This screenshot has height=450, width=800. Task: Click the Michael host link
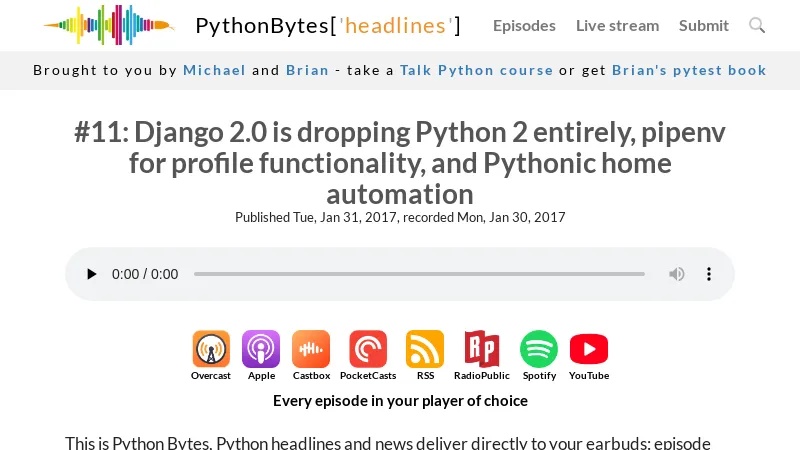click(214, 70)
